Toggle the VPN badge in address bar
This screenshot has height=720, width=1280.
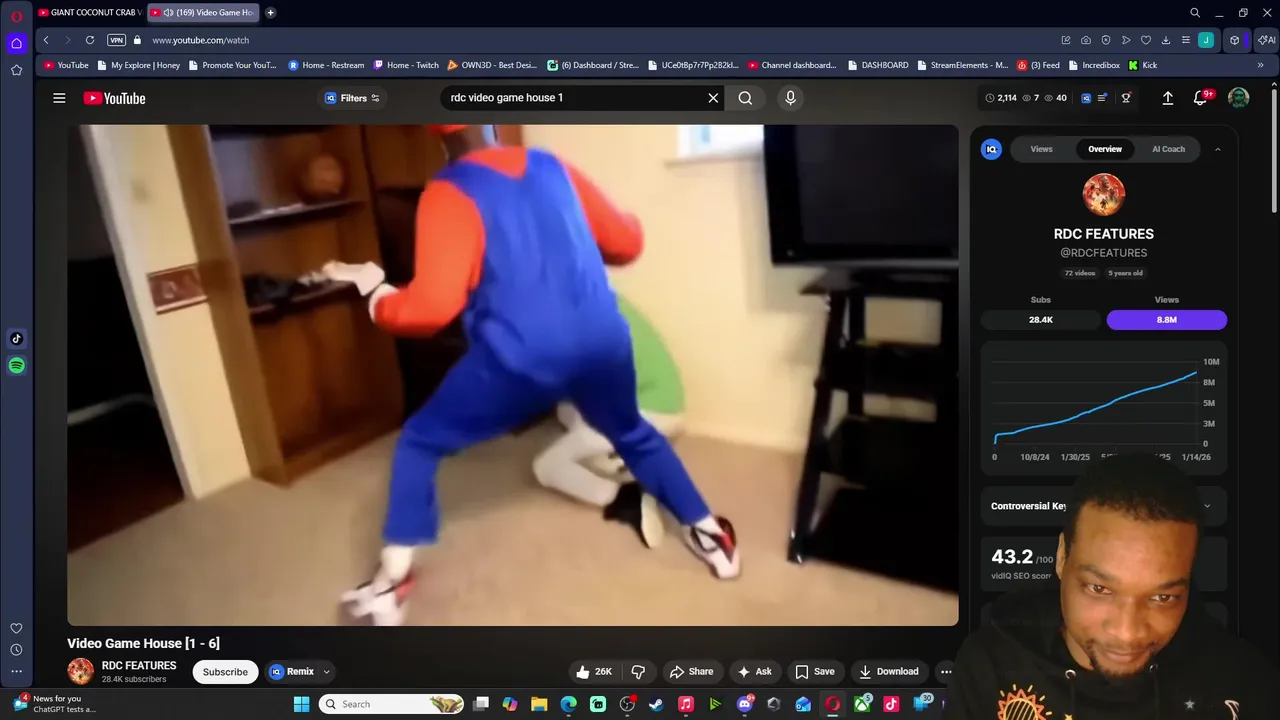(x=116, y=40)
